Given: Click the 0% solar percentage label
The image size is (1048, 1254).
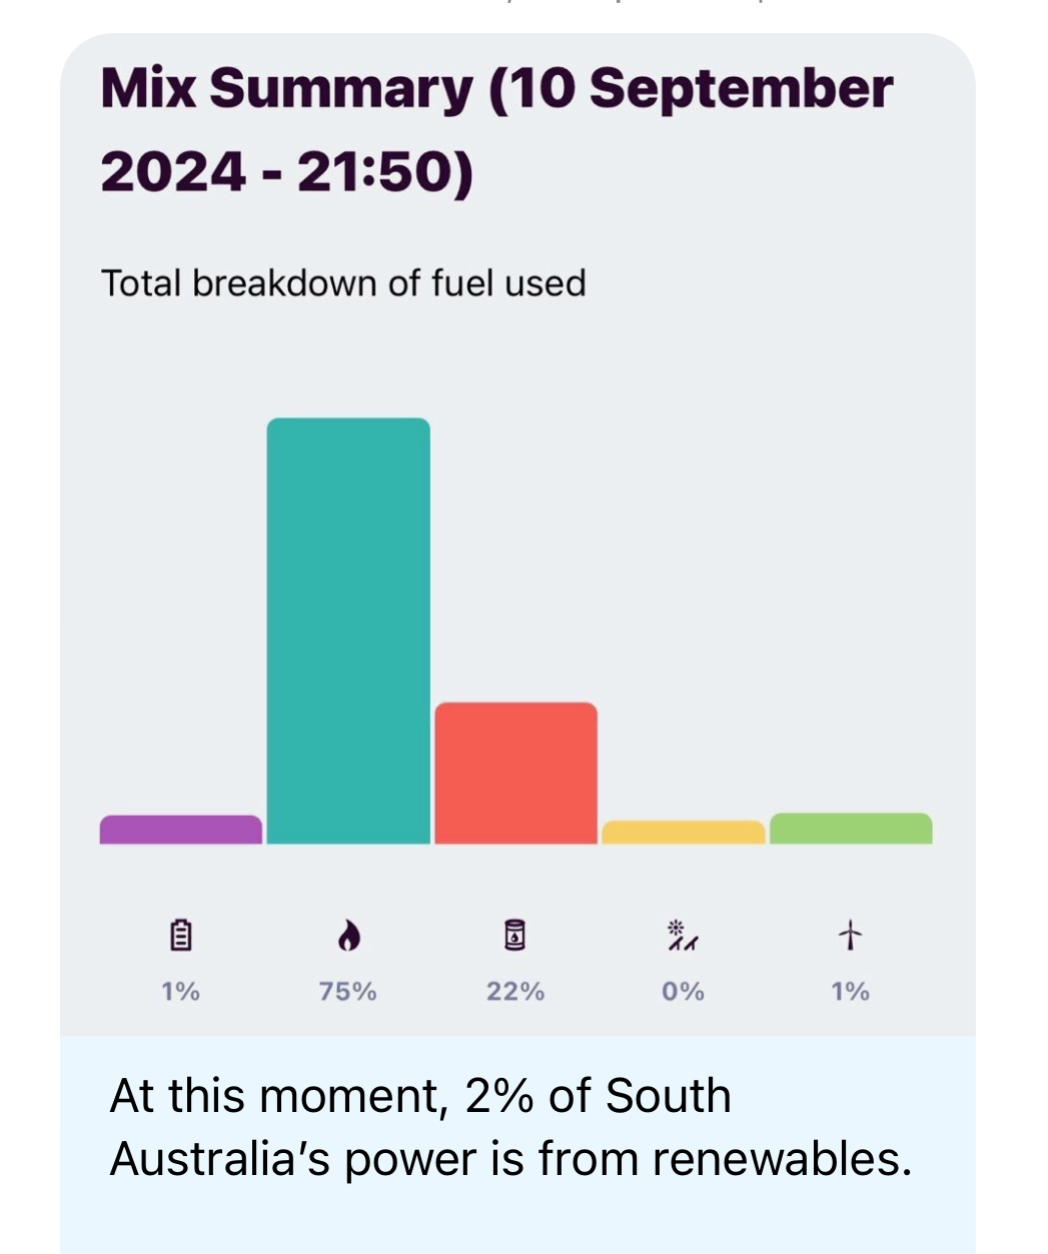Looking at the screenshot, I should coord(683,991).
